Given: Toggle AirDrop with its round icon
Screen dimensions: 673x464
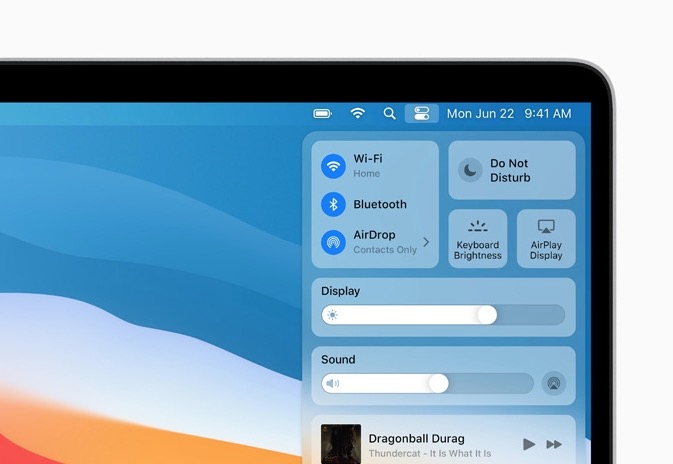Looking at the screenshot, I should coord(333,242).
